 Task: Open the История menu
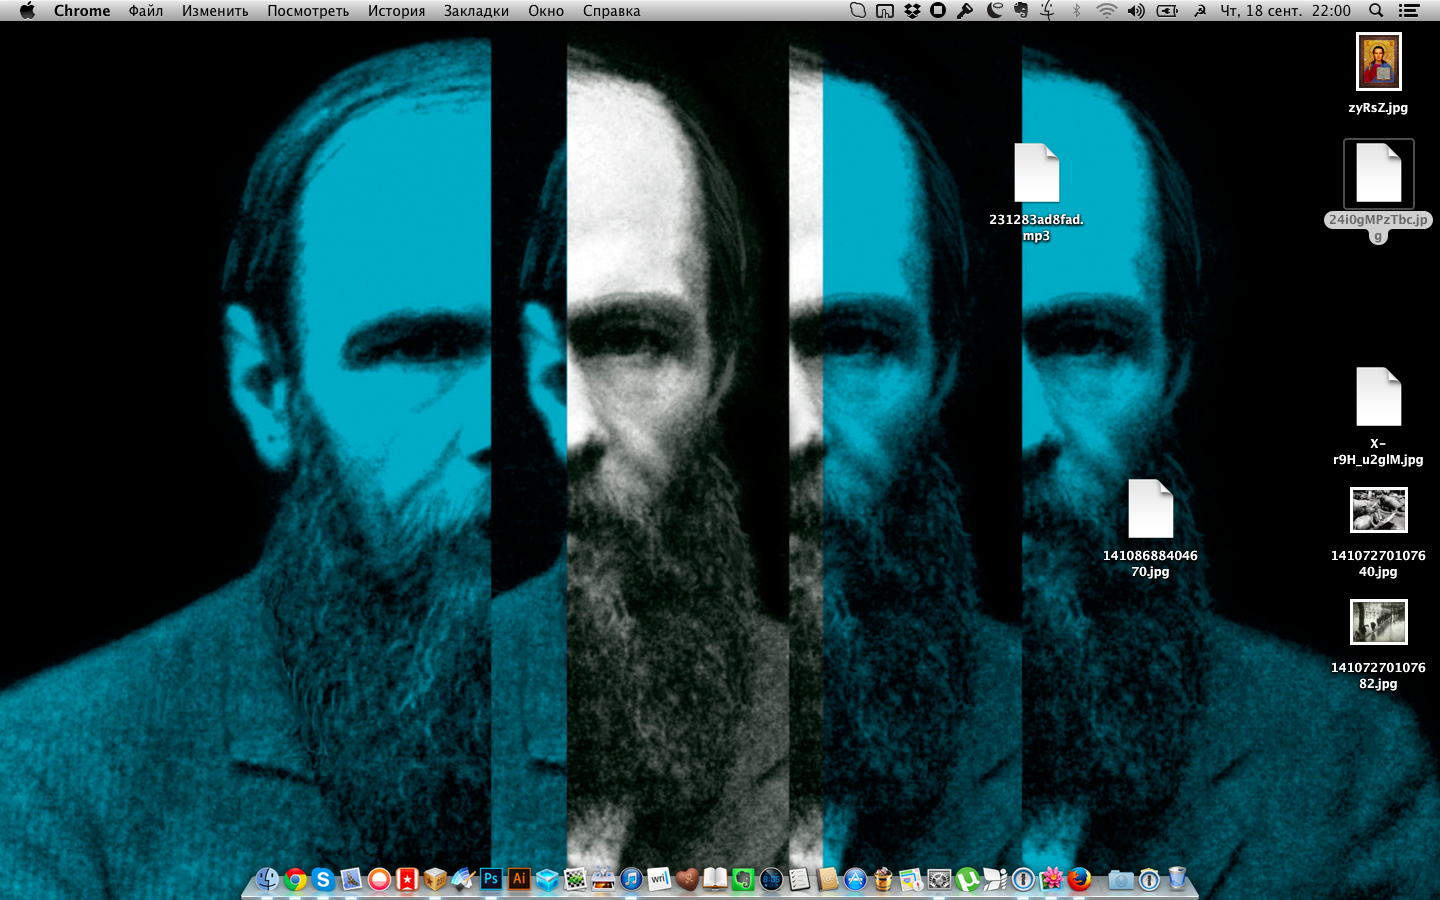396,11
